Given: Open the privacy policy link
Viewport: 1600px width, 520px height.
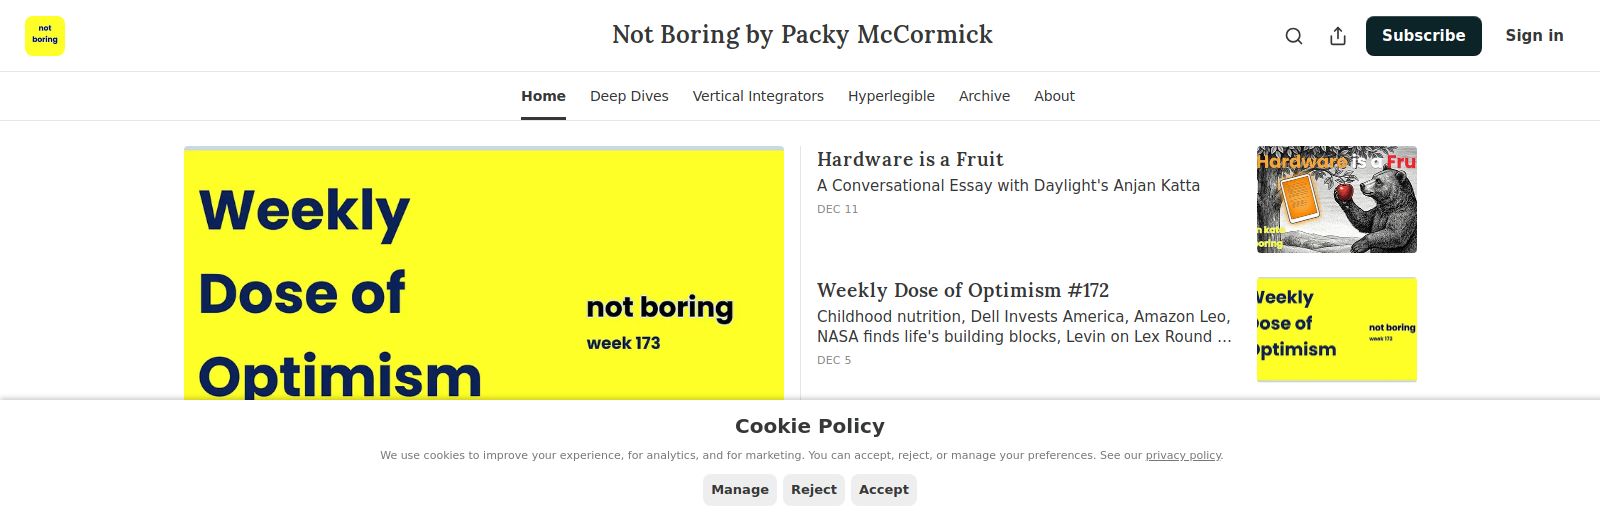Looking at the screenshot, I should tap(1183, 456).
